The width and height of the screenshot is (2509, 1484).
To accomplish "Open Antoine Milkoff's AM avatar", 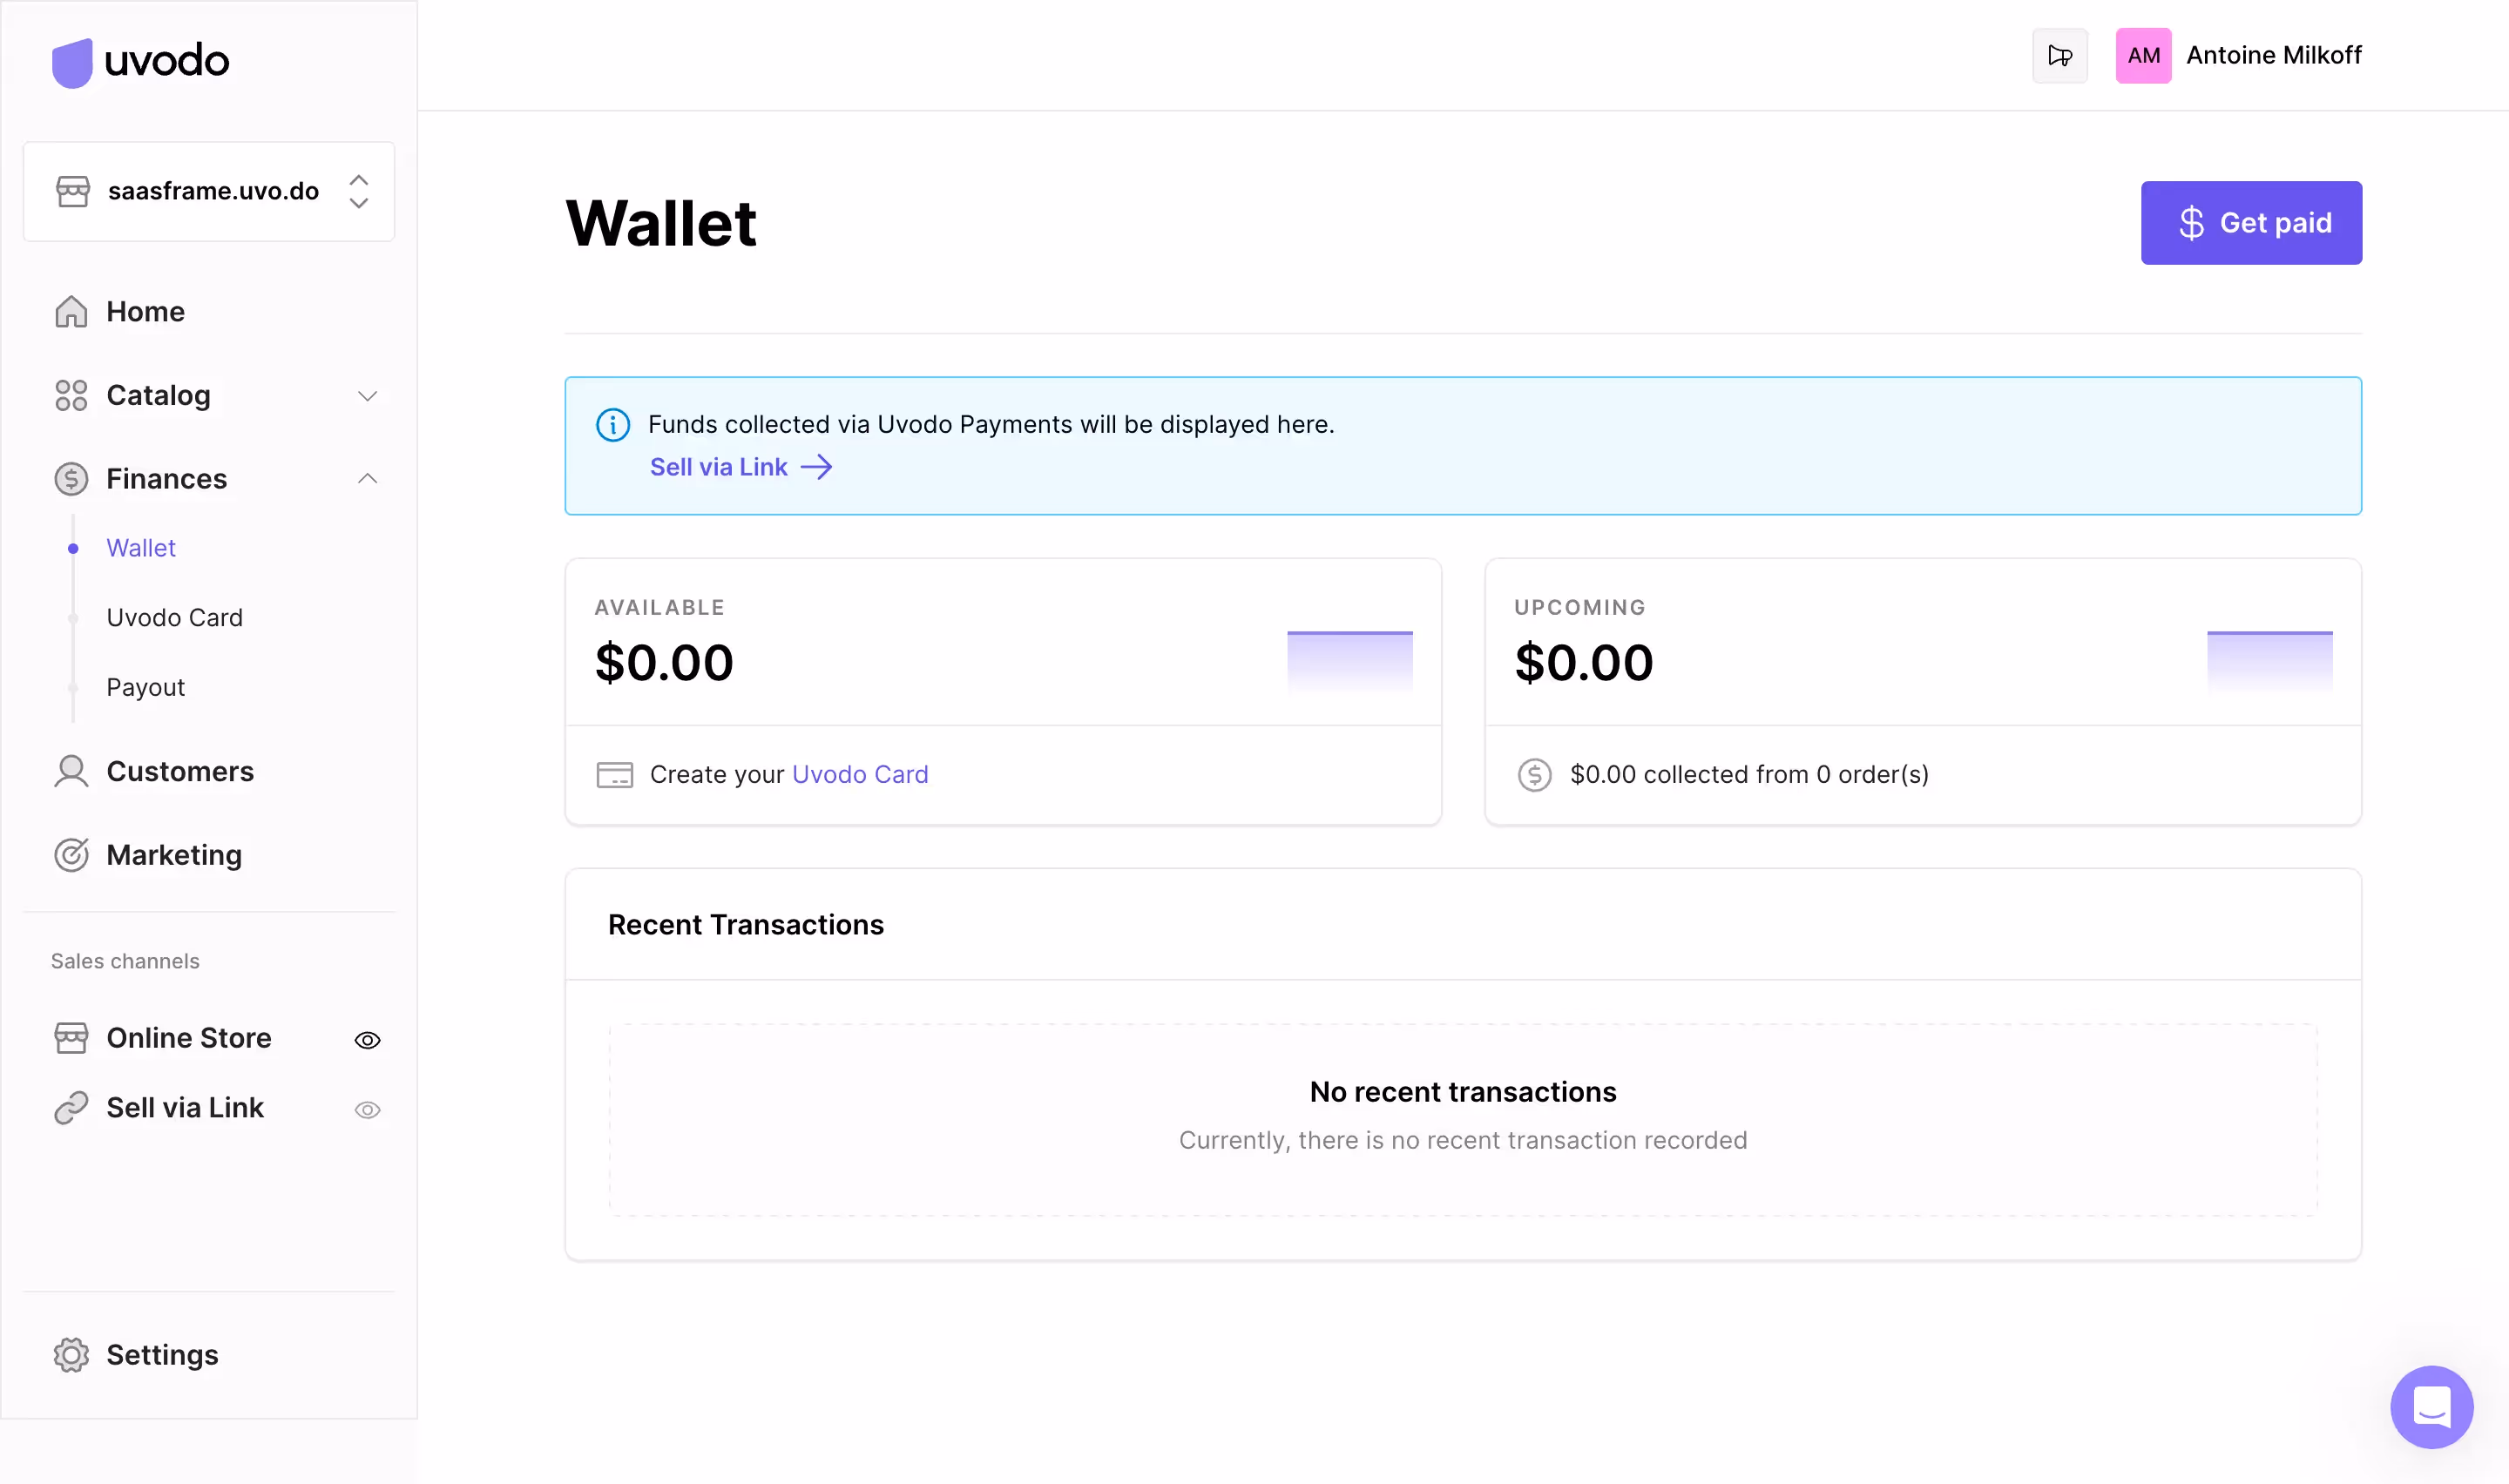I will pyautogui.click(x=2143, y=55).
